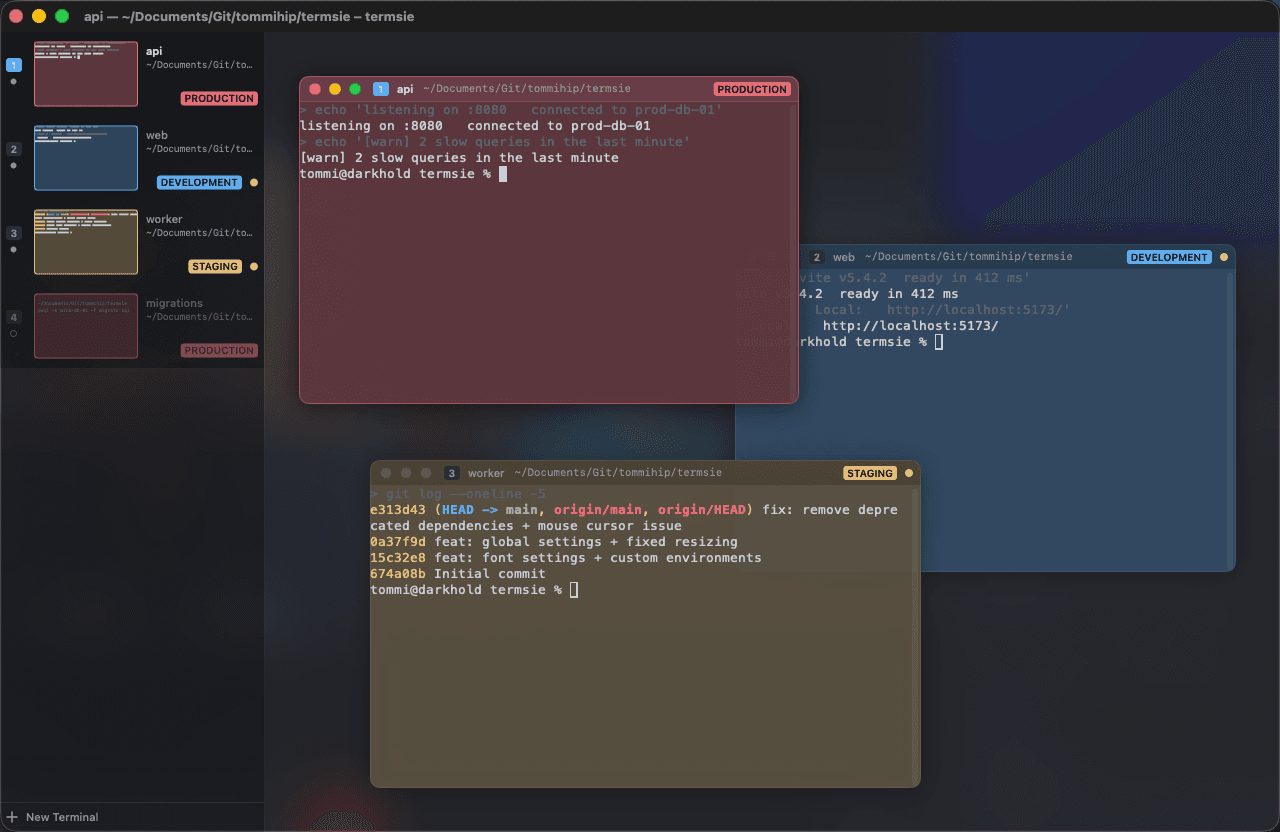
Task: Click commit hash 0a37f9d in worker terminal
Action: tap(398, 542)
